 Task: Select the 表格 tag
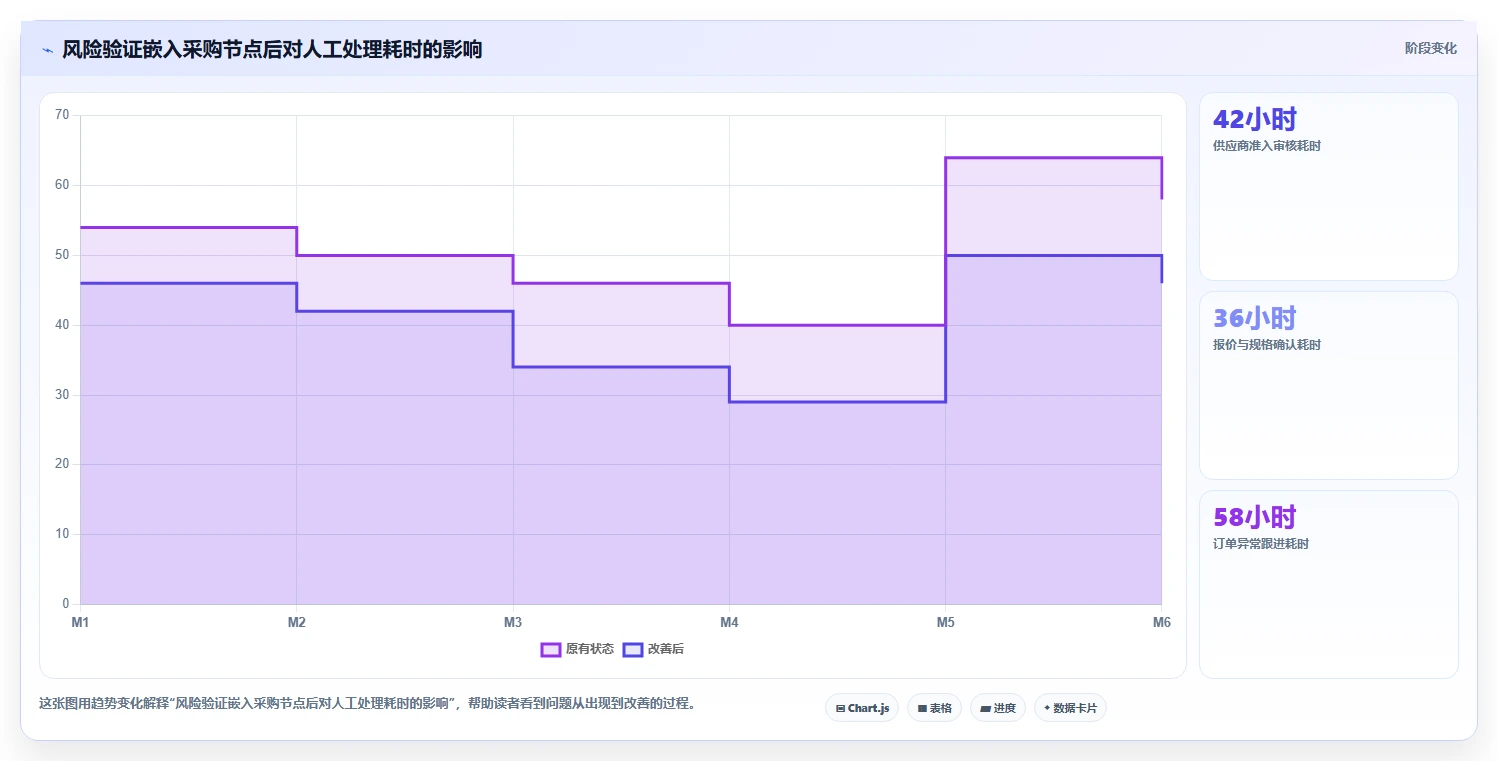[x=934, y=708]
